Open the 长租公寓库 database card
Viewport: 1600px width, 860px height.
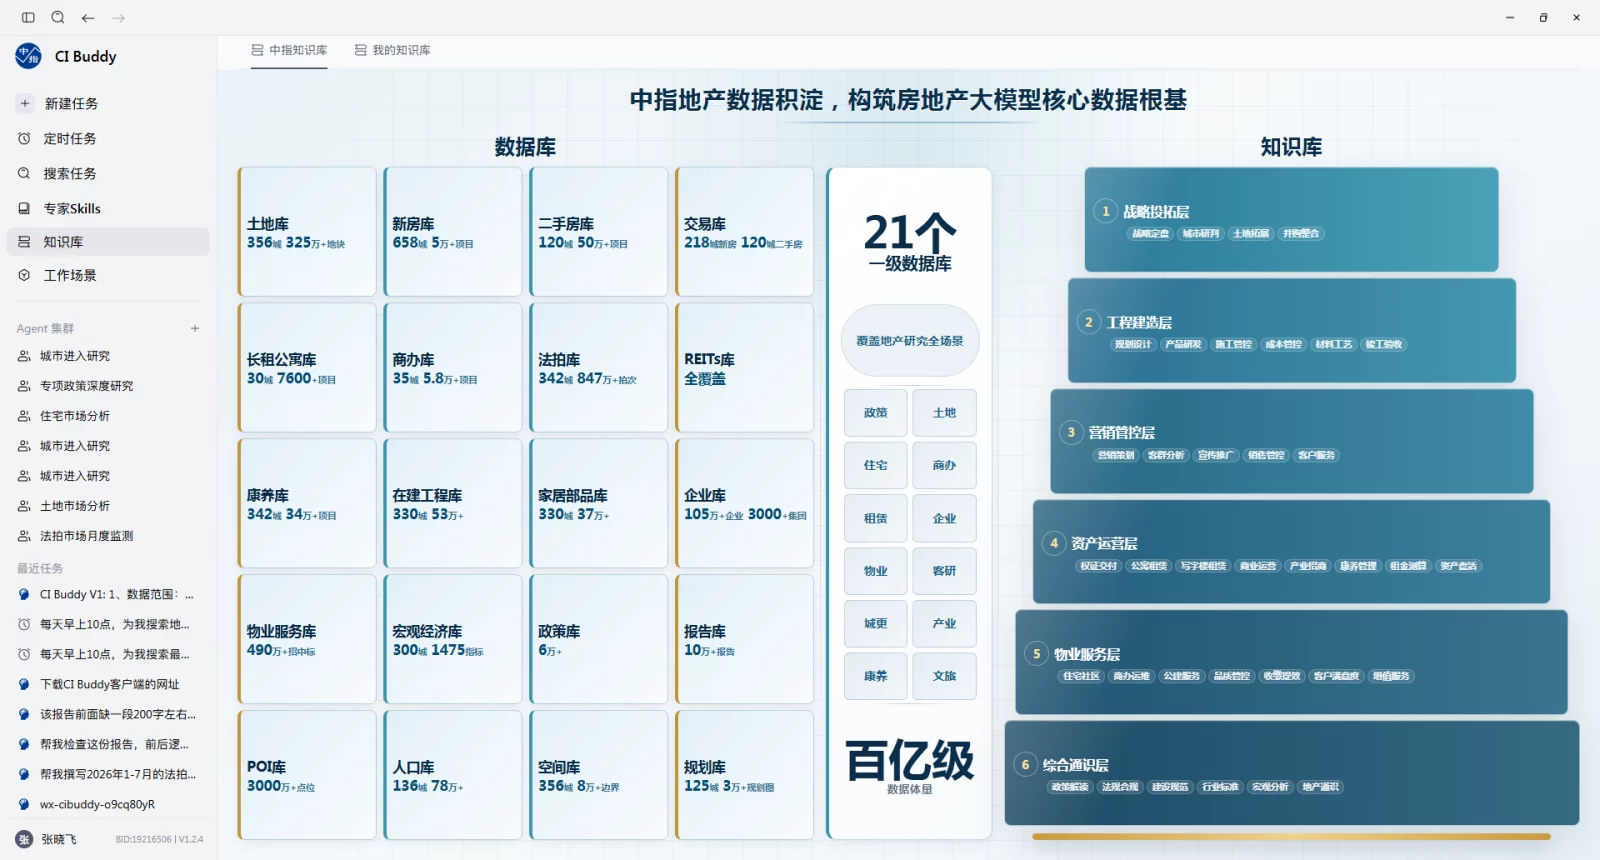(x=307, y=368)
